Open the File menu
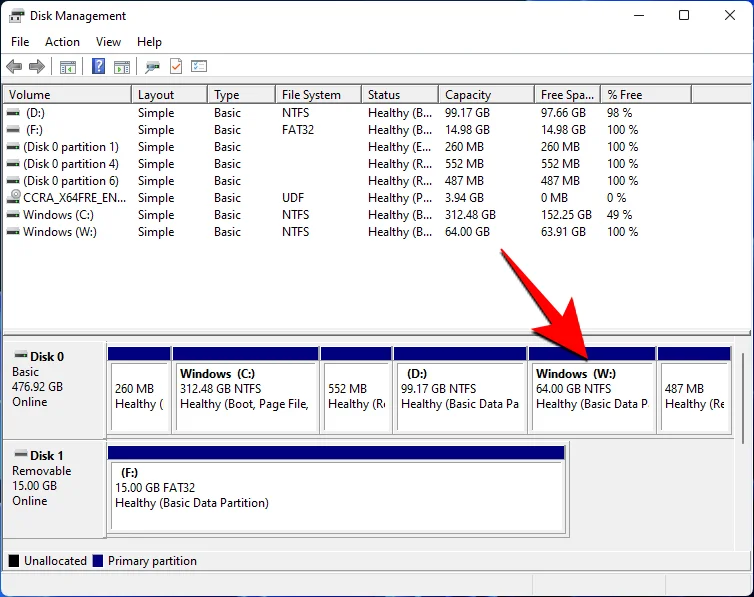This screenshot has width=754, height=597. click(x=20, y=42)
